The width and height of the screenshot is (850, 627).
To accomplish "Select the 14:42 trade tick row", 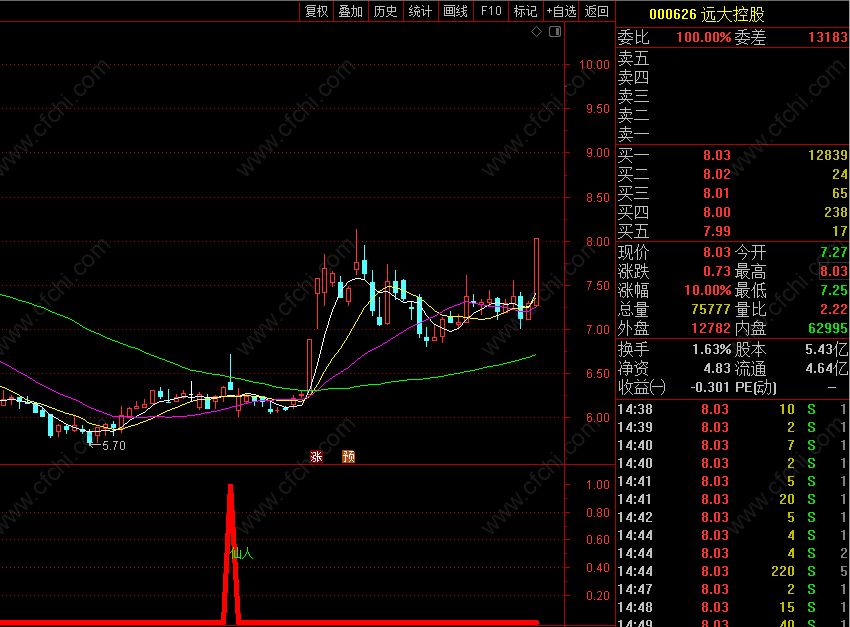I will (x=733, y=518).
